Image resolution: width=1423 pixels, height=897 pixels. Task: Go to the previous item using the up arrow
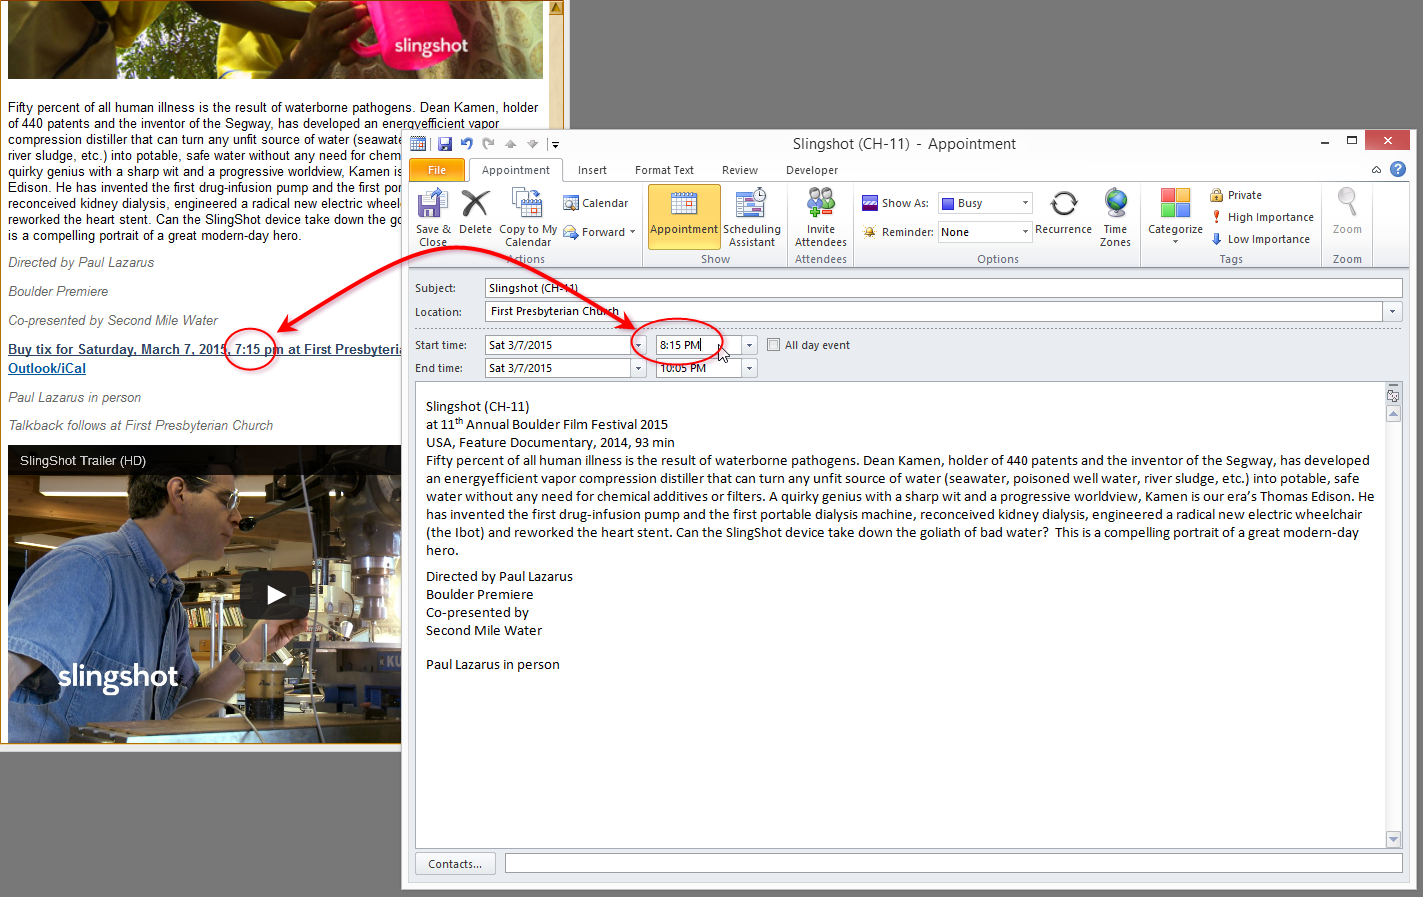click(510, 144)
